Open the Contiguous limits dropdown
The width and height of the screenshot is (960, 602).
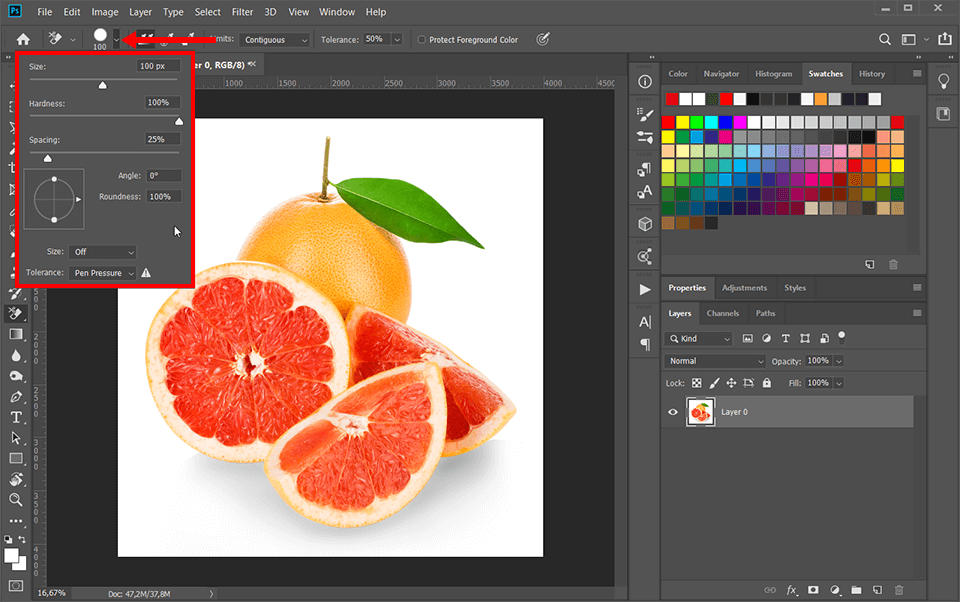click(276, 39)
